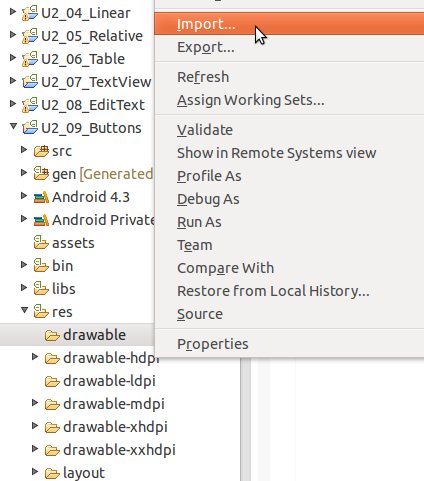Viewport: 424px width, 481px height.
Task: Select the U2_09_Buttons project name
Action: 91,128
